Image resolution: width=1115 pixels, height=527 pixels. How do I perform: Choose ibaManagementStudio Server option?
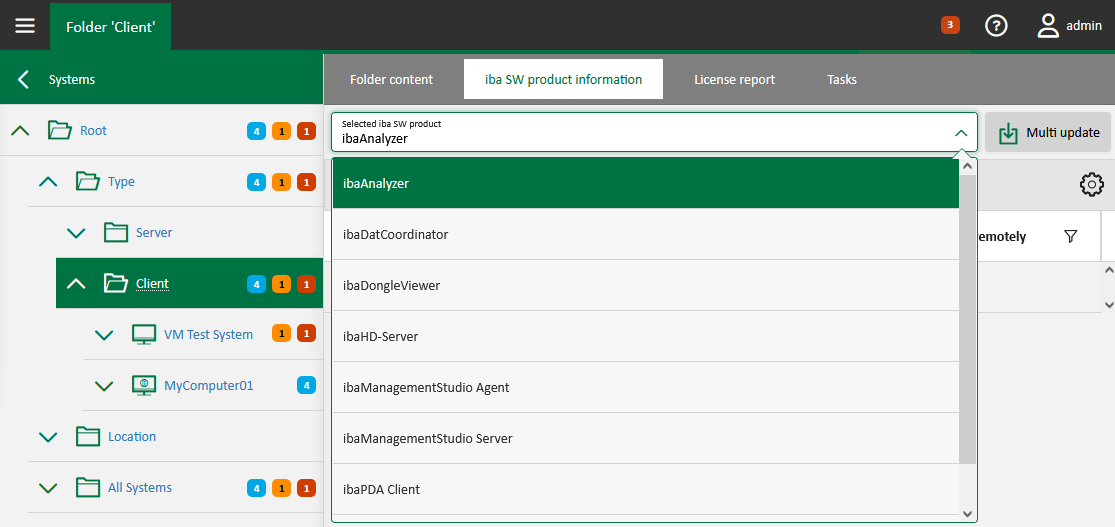(x=646, y=438)
